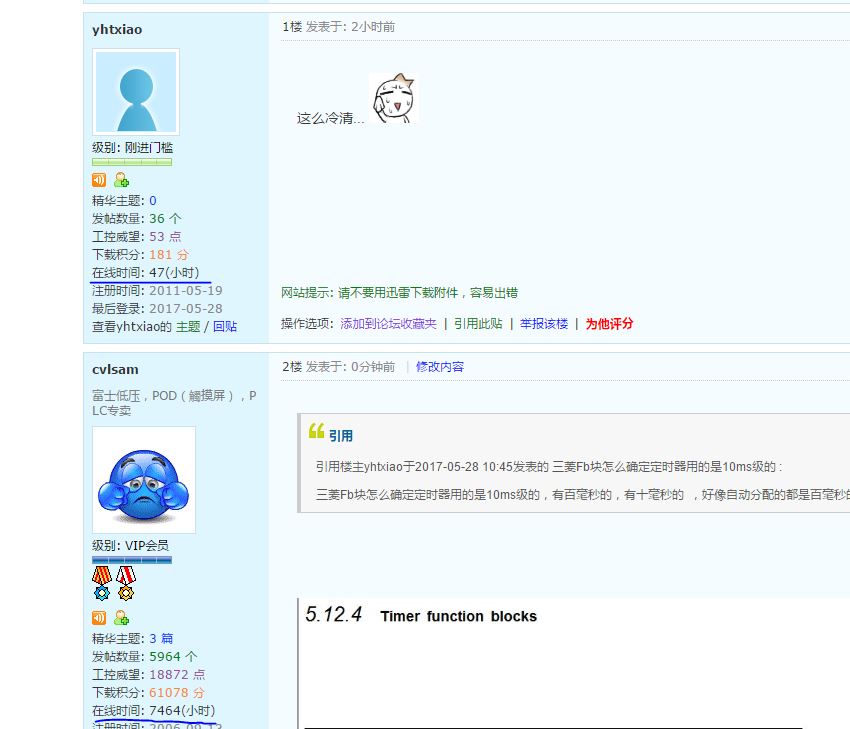Open cvlsam's blue crying smiley avatar
This screenshot has width=850, height=729.
[x=143, y=480]
